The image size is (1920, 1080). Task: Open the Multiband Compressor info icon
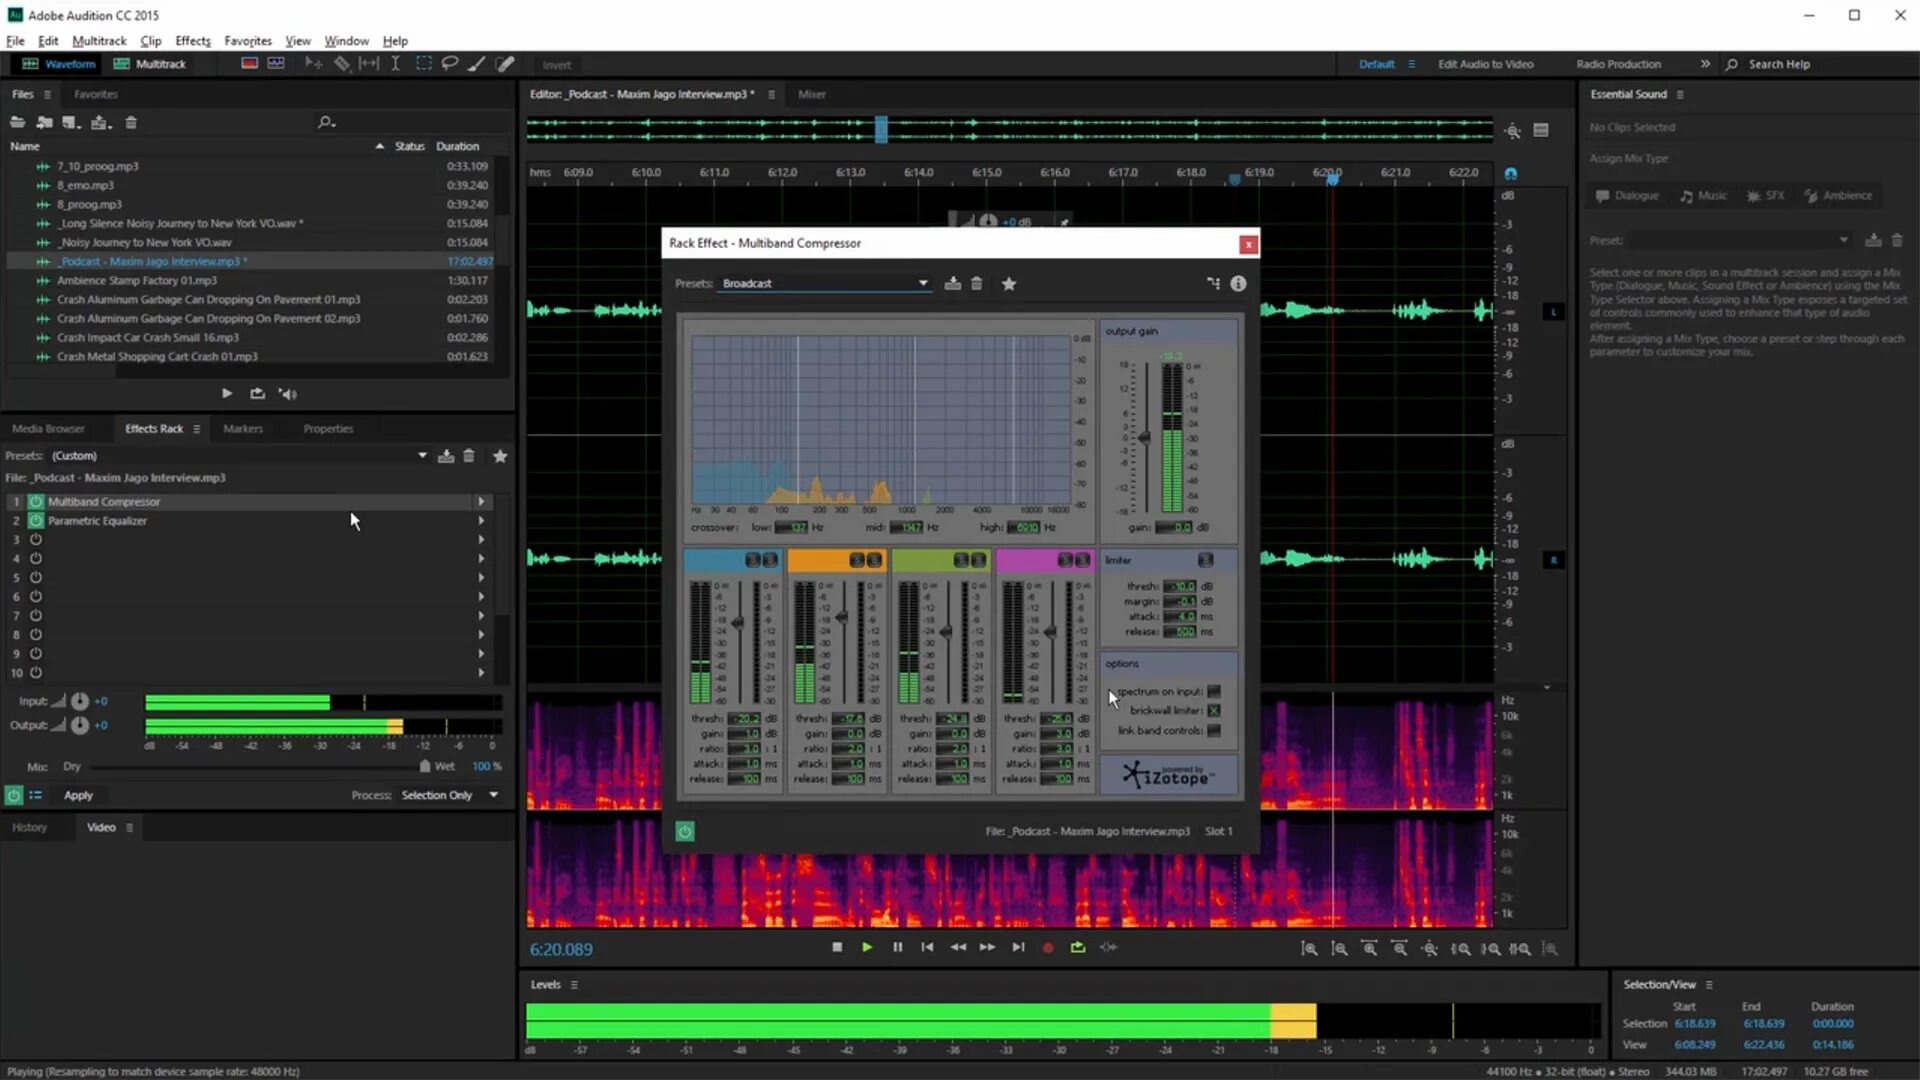(x=1238, y=284)
